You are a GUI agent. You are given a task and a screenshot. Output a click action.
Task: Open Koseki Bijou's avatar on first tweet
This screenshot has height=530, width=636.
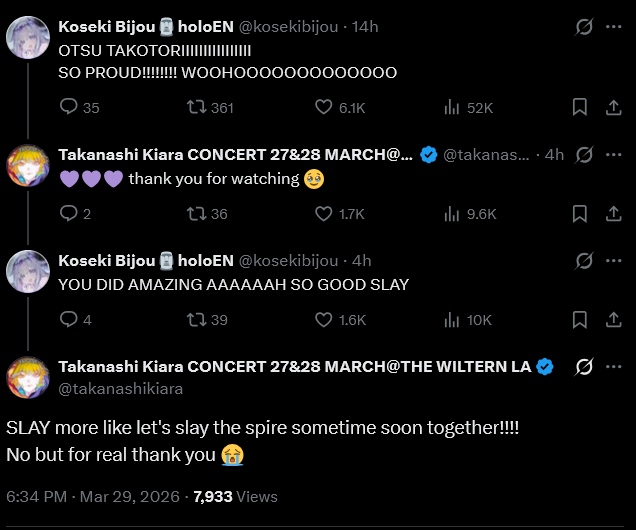pos(28,37)
